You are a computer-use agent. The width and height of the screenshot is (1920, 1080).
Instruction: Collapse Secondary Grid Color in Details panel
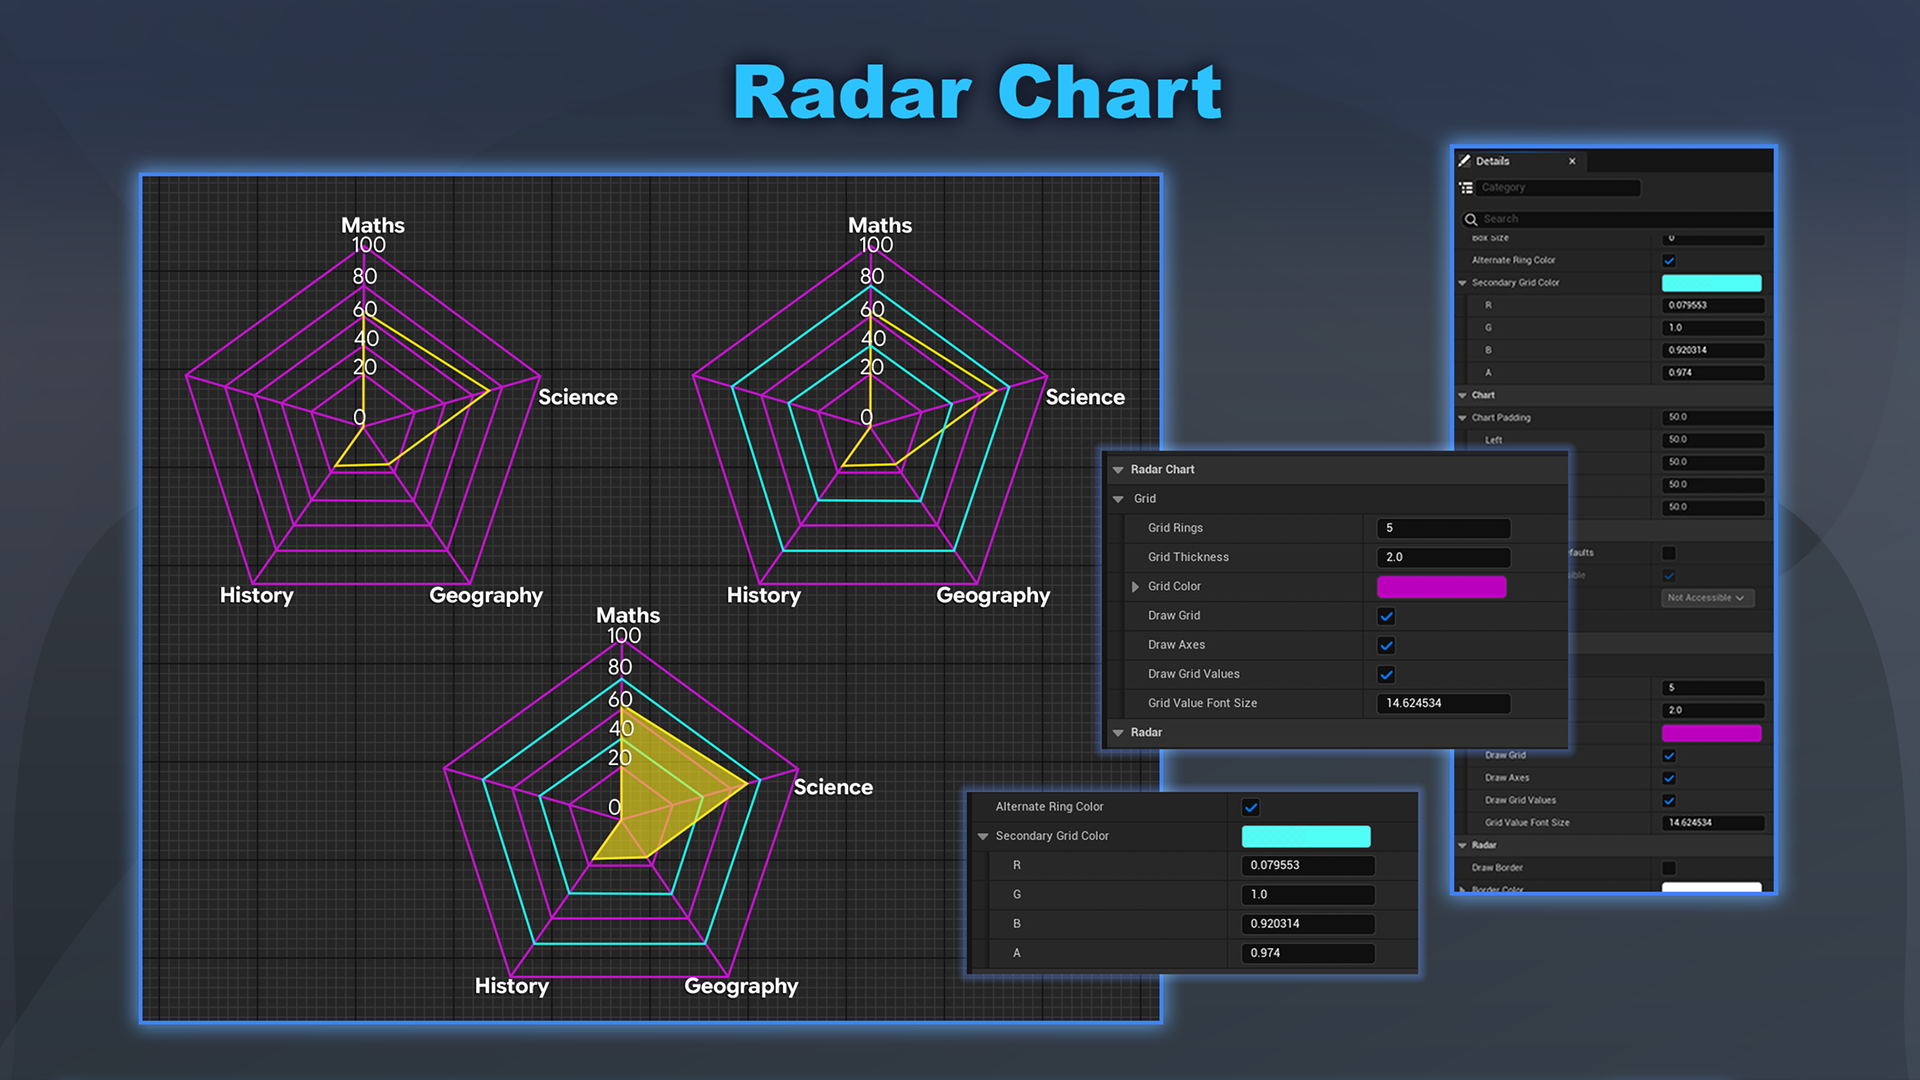click(1462, 283)
